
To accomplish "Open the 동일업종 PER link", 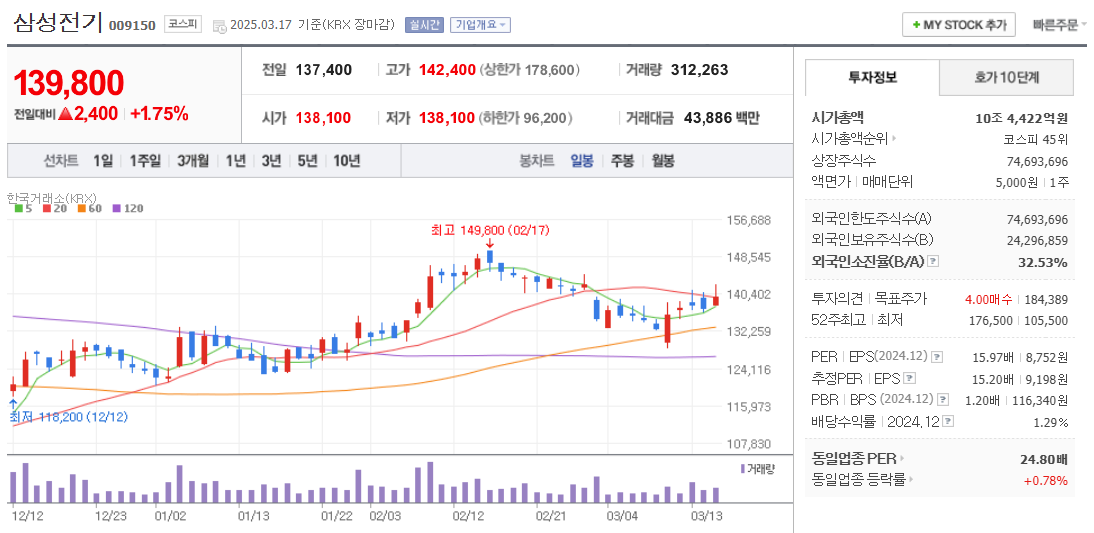I will pos(854,459).
